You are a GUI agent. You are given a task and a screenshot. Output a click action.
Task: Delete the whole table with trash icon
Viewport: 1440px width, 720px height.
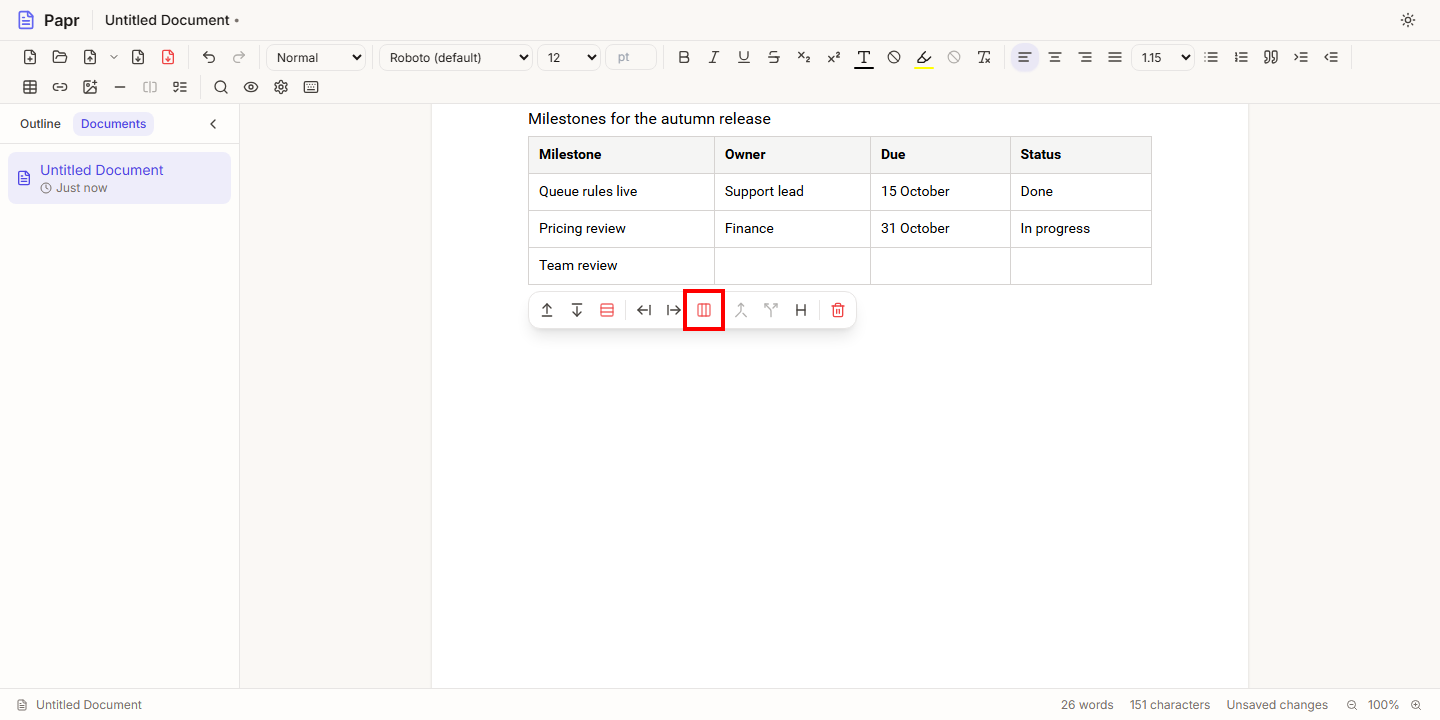click(838, 310)
